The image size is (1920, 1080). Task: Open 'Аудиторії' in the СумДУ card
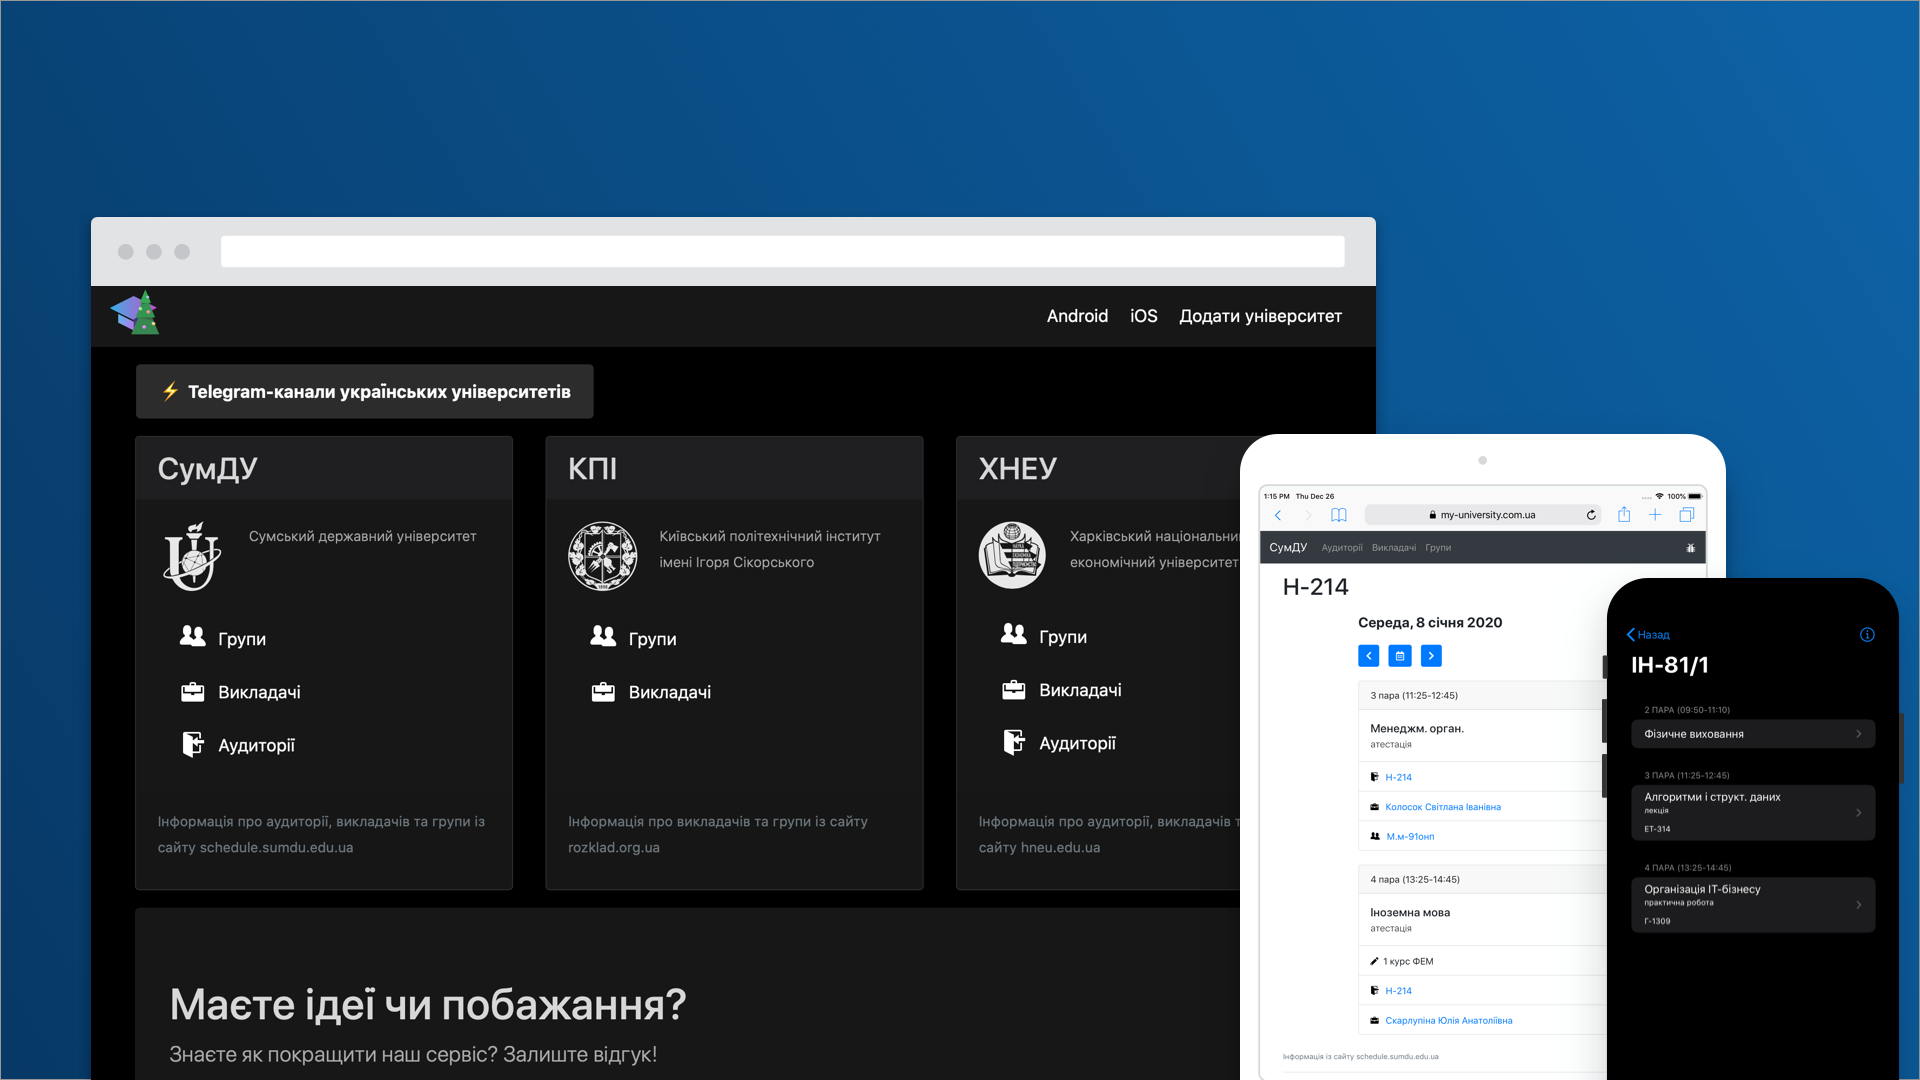click(x=256, y=745)
